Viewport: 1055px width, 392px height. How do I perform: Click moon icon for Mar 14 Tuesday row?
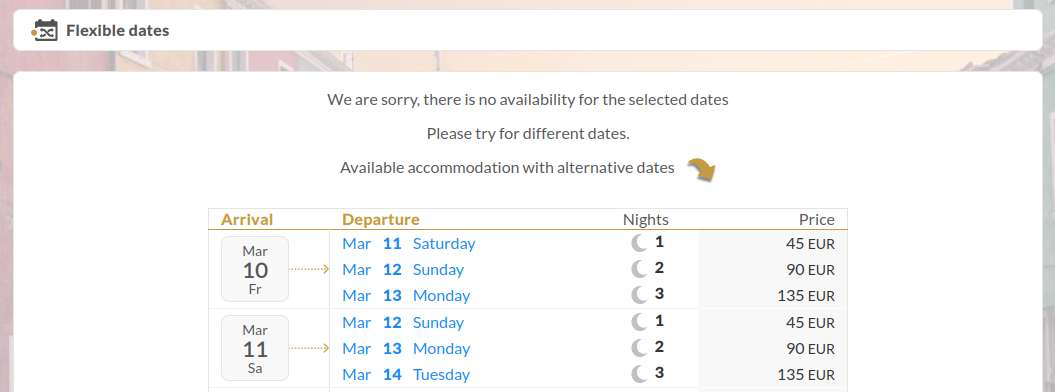639,375
